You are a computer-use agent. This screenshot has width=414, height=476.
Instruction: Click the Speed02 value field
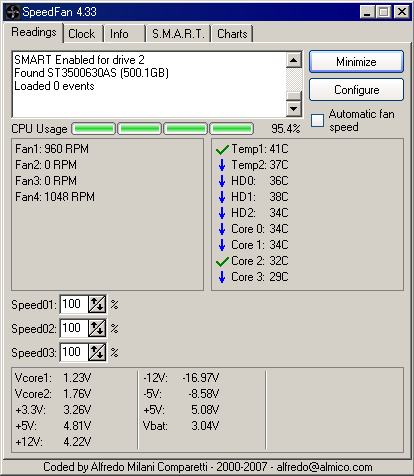74,328
